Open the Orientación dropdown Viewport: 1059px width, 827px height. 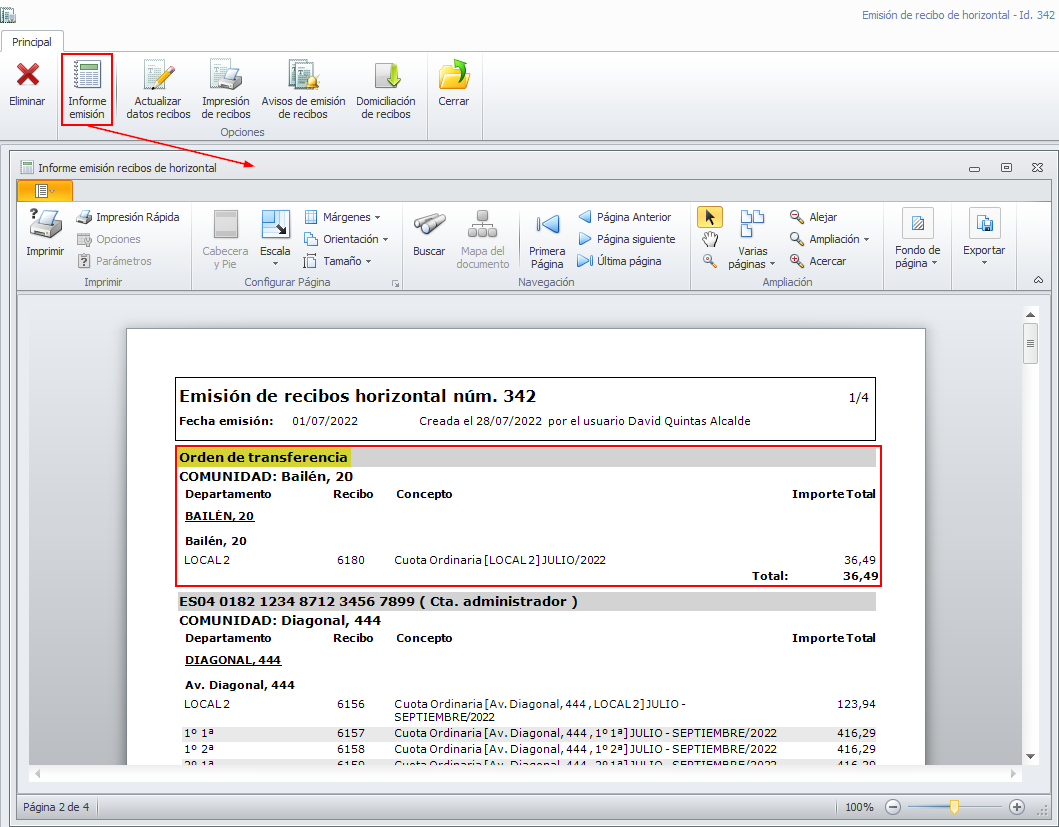pyautogui.click(x=345, y=239)
